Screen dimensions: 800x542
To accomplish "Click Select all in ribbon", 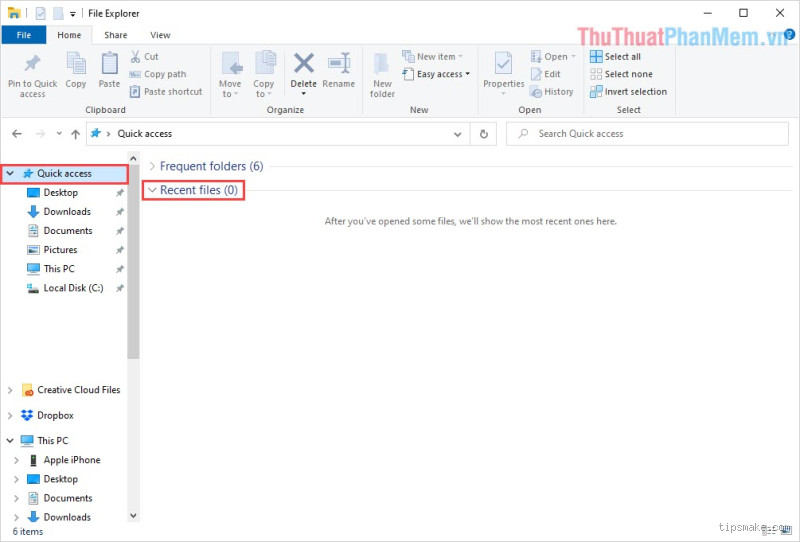I will (x=622, y=57).
